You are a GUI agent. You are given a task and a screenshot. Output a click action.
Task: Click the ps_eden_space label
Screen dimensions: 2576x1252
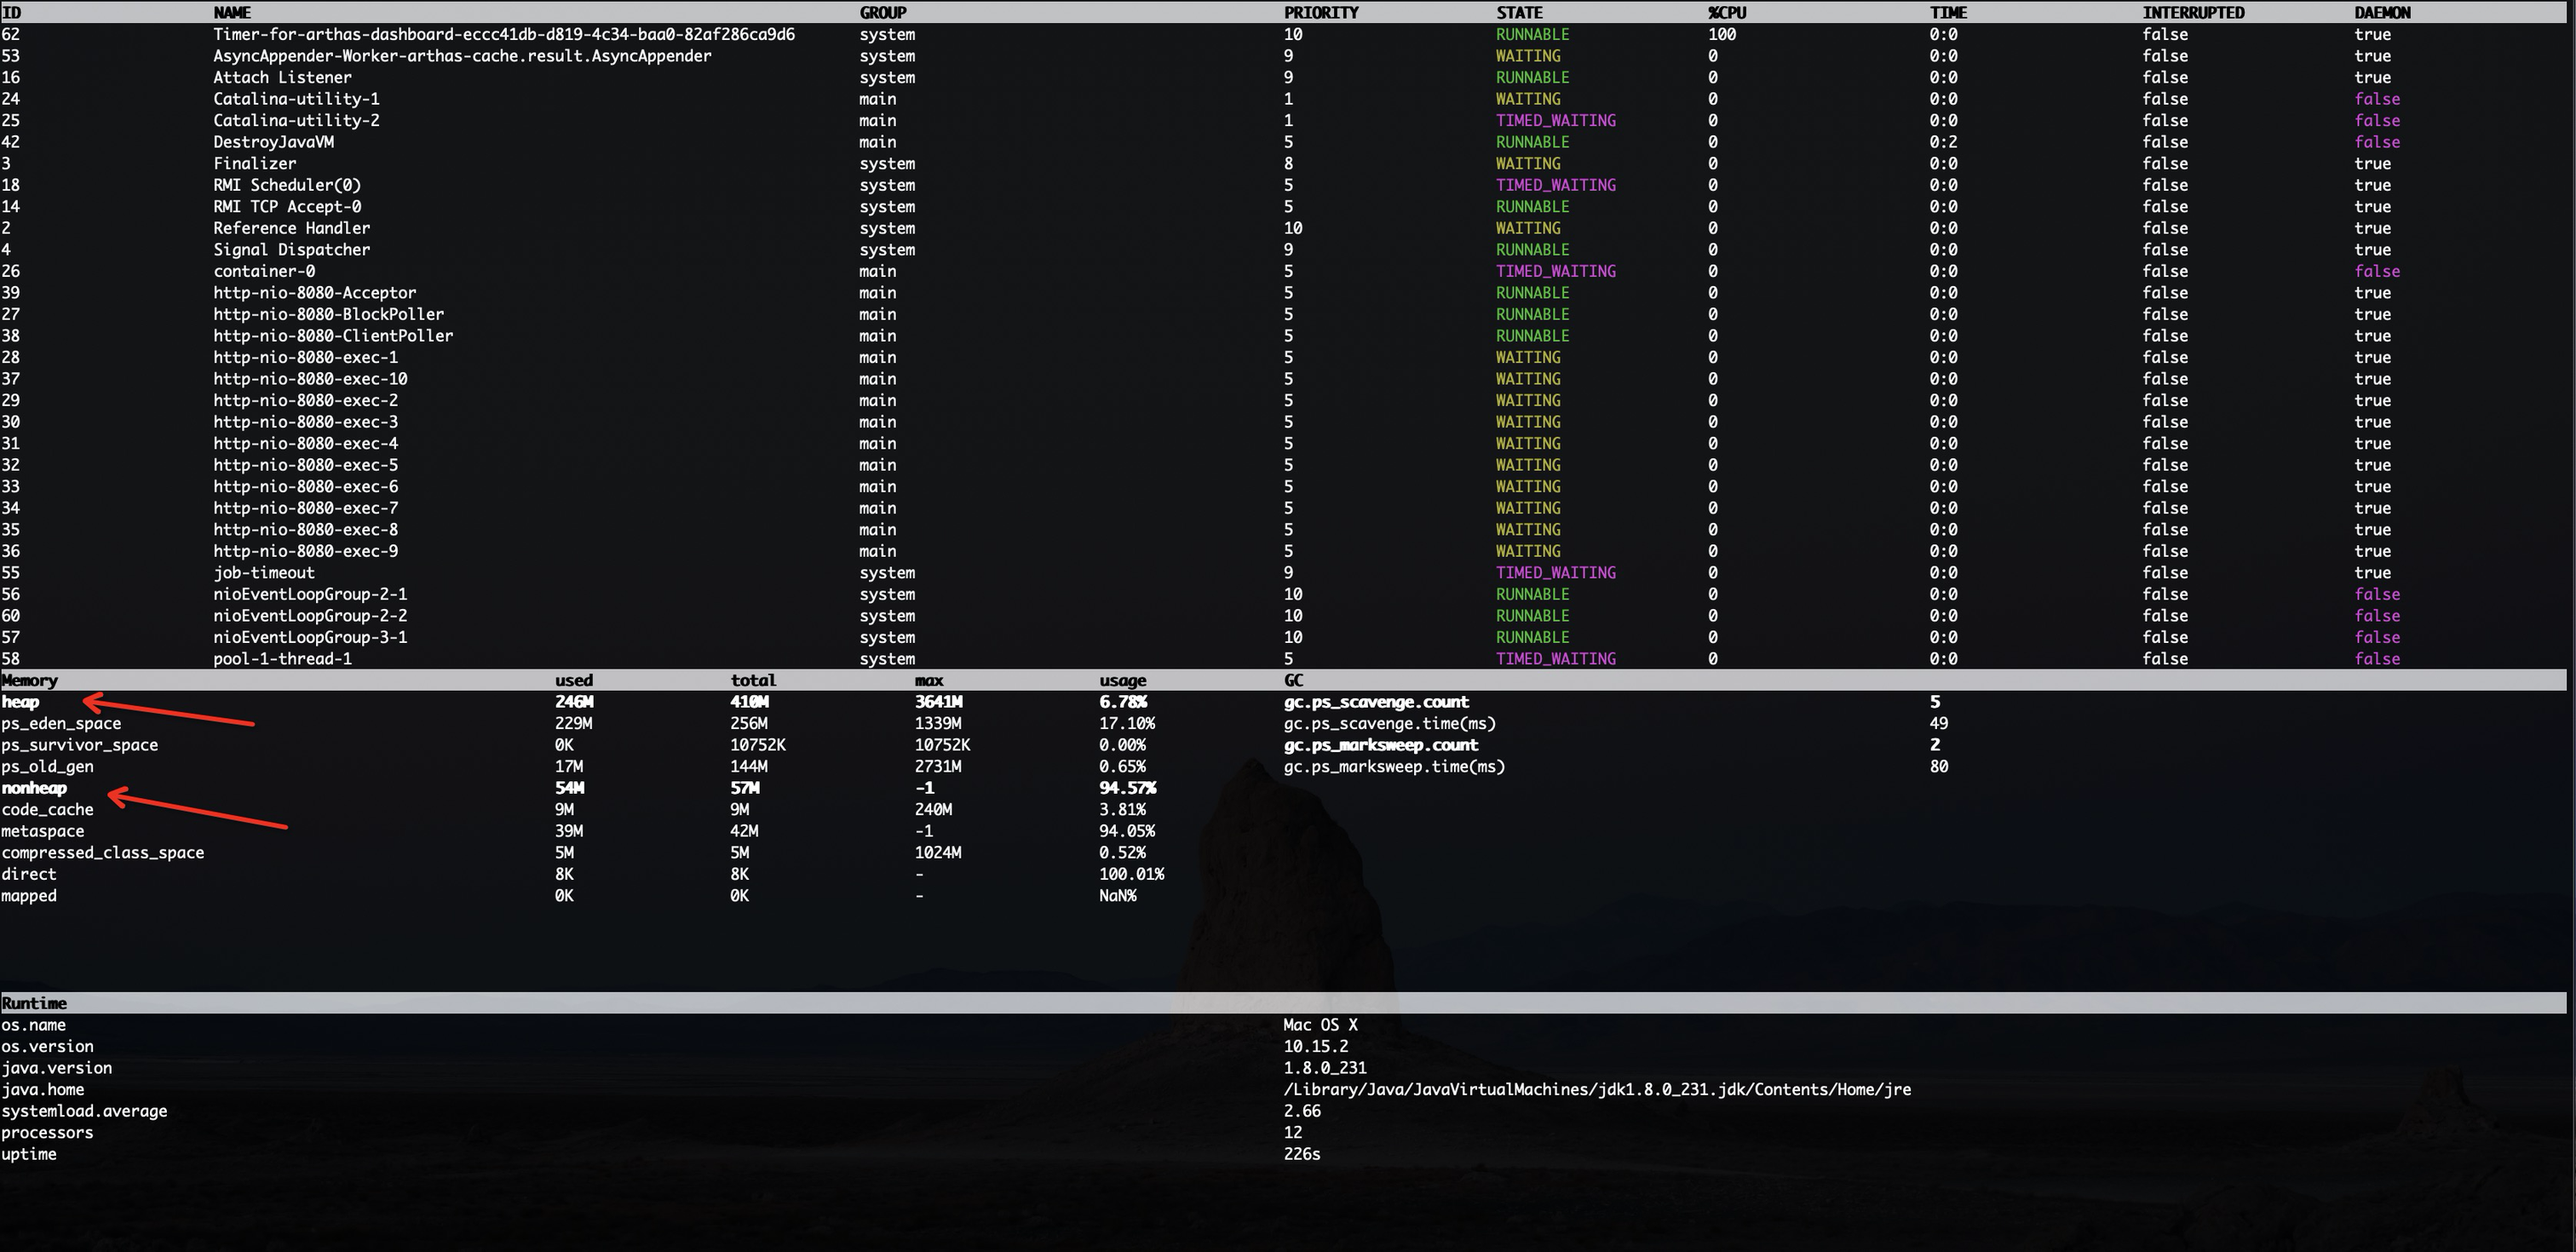click(x=61, y=723)
